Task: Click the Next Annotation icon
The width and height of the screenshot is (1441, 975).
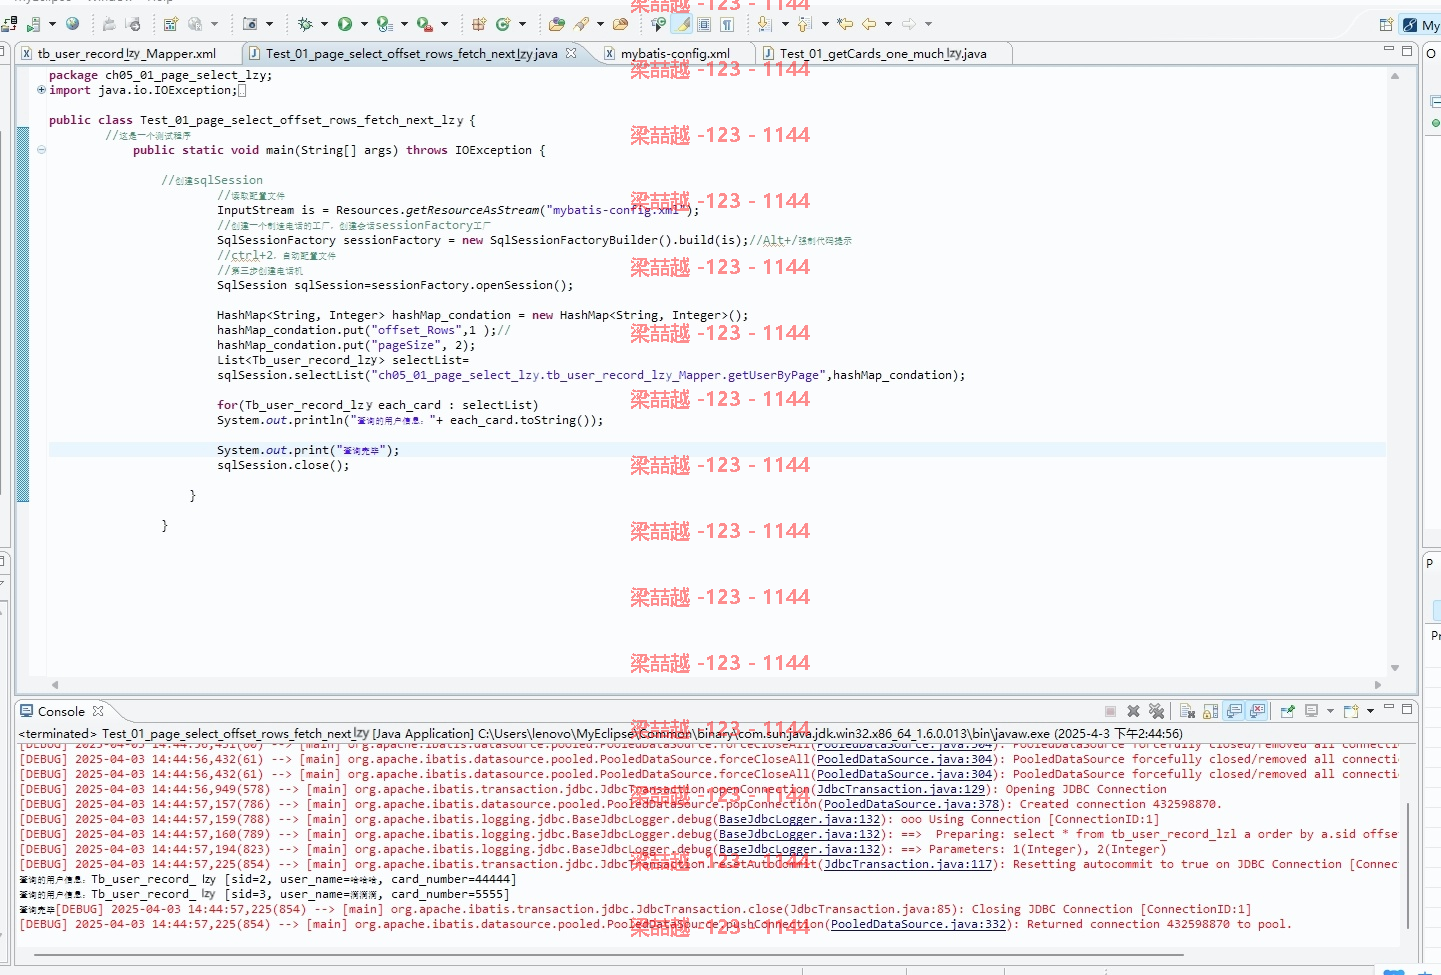Action: [x=764, y=23]
